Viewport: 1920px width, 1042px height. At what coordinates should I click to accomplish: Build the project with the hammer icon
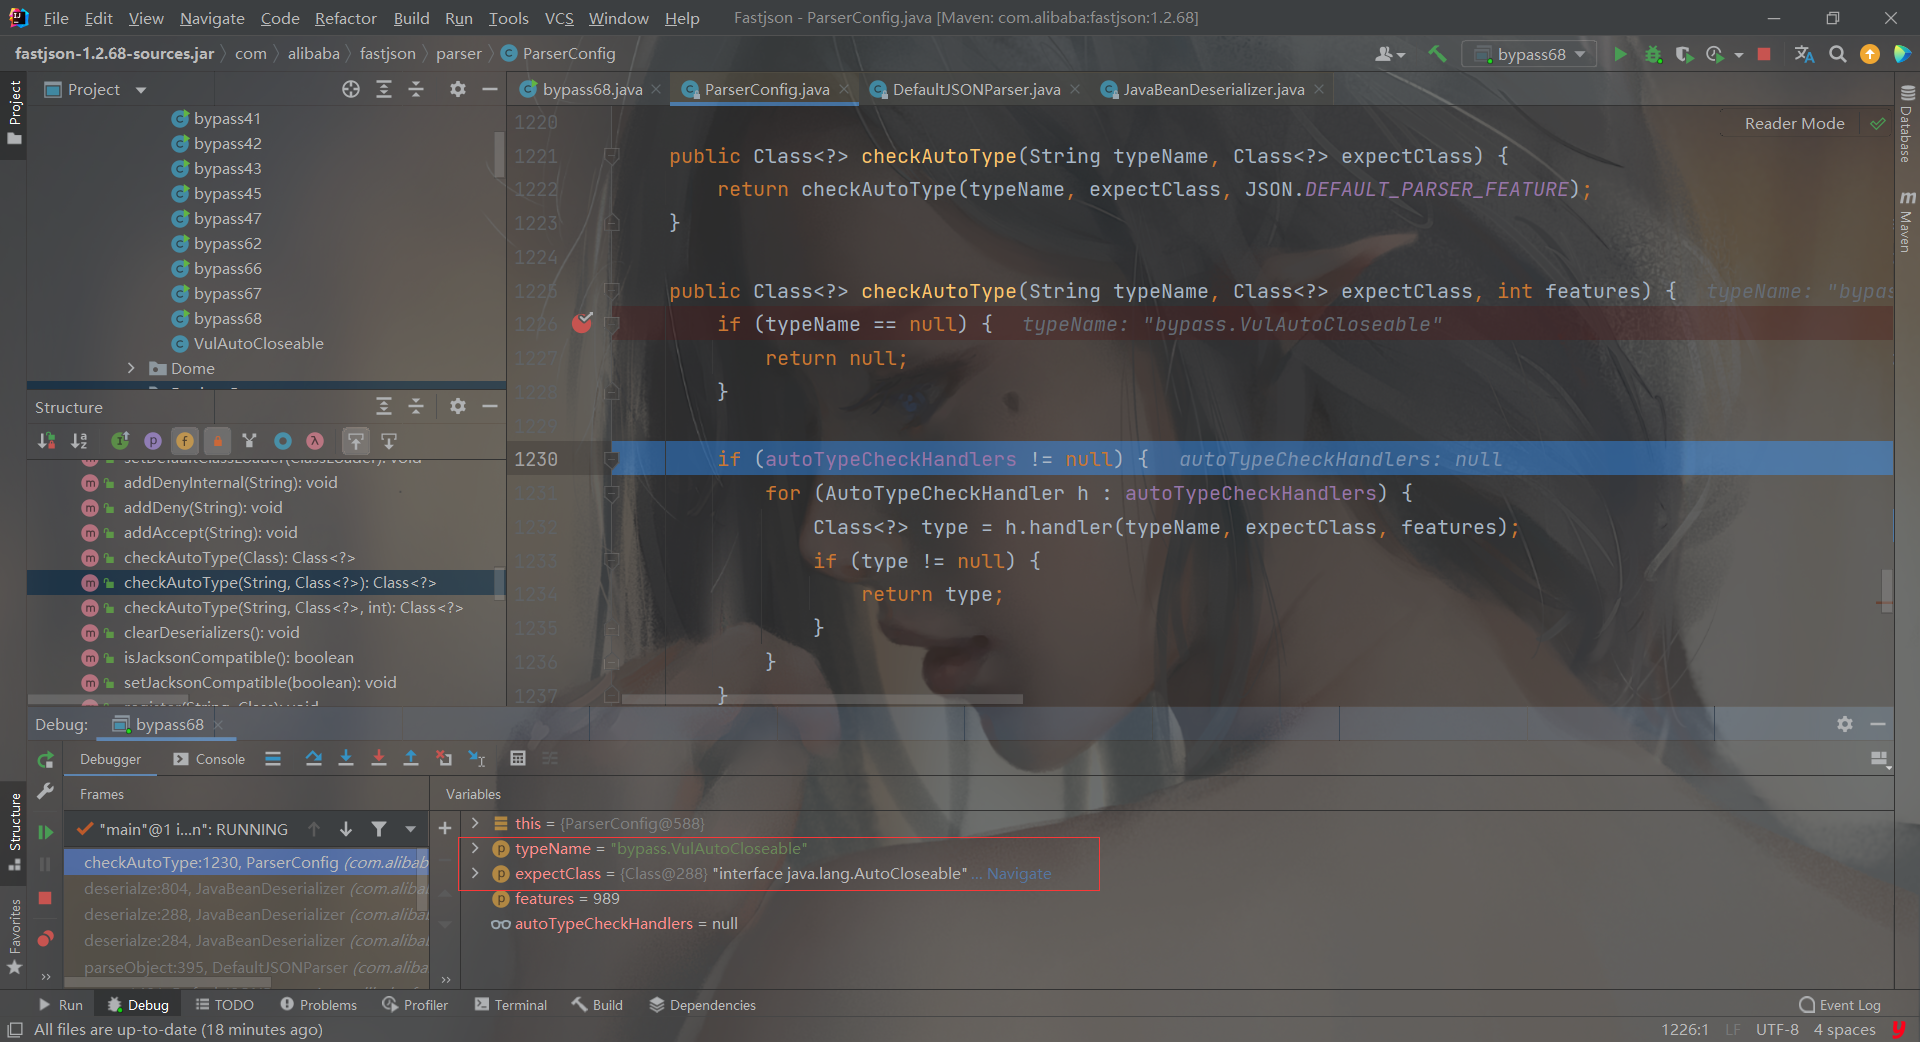pyautogui.click(x=1437, y=54)
